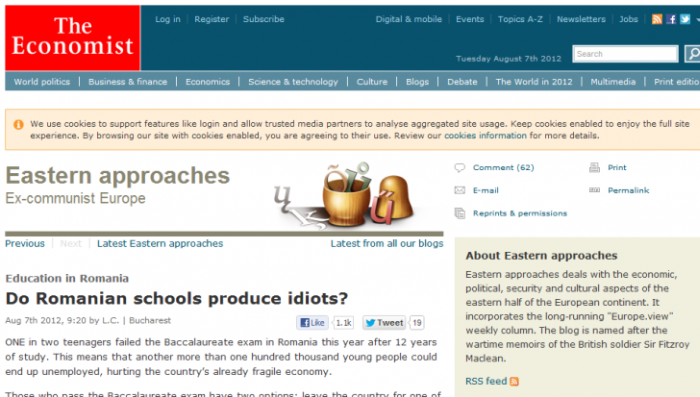Open the Jobs link
Image resolution: width=700 pixels, height=397 pixels.
click(x=628, y=19)
